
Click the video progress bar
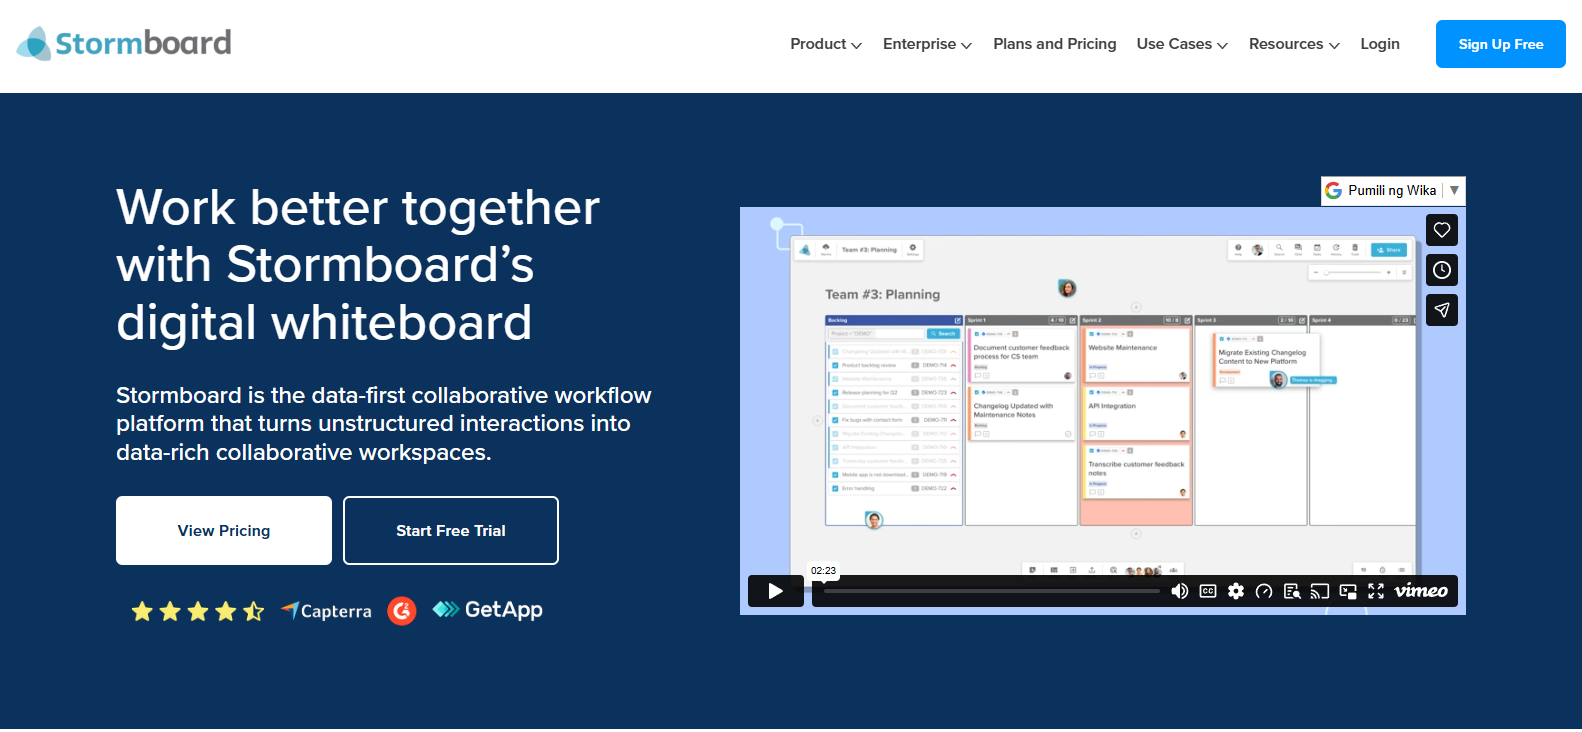tap(992, 591)
